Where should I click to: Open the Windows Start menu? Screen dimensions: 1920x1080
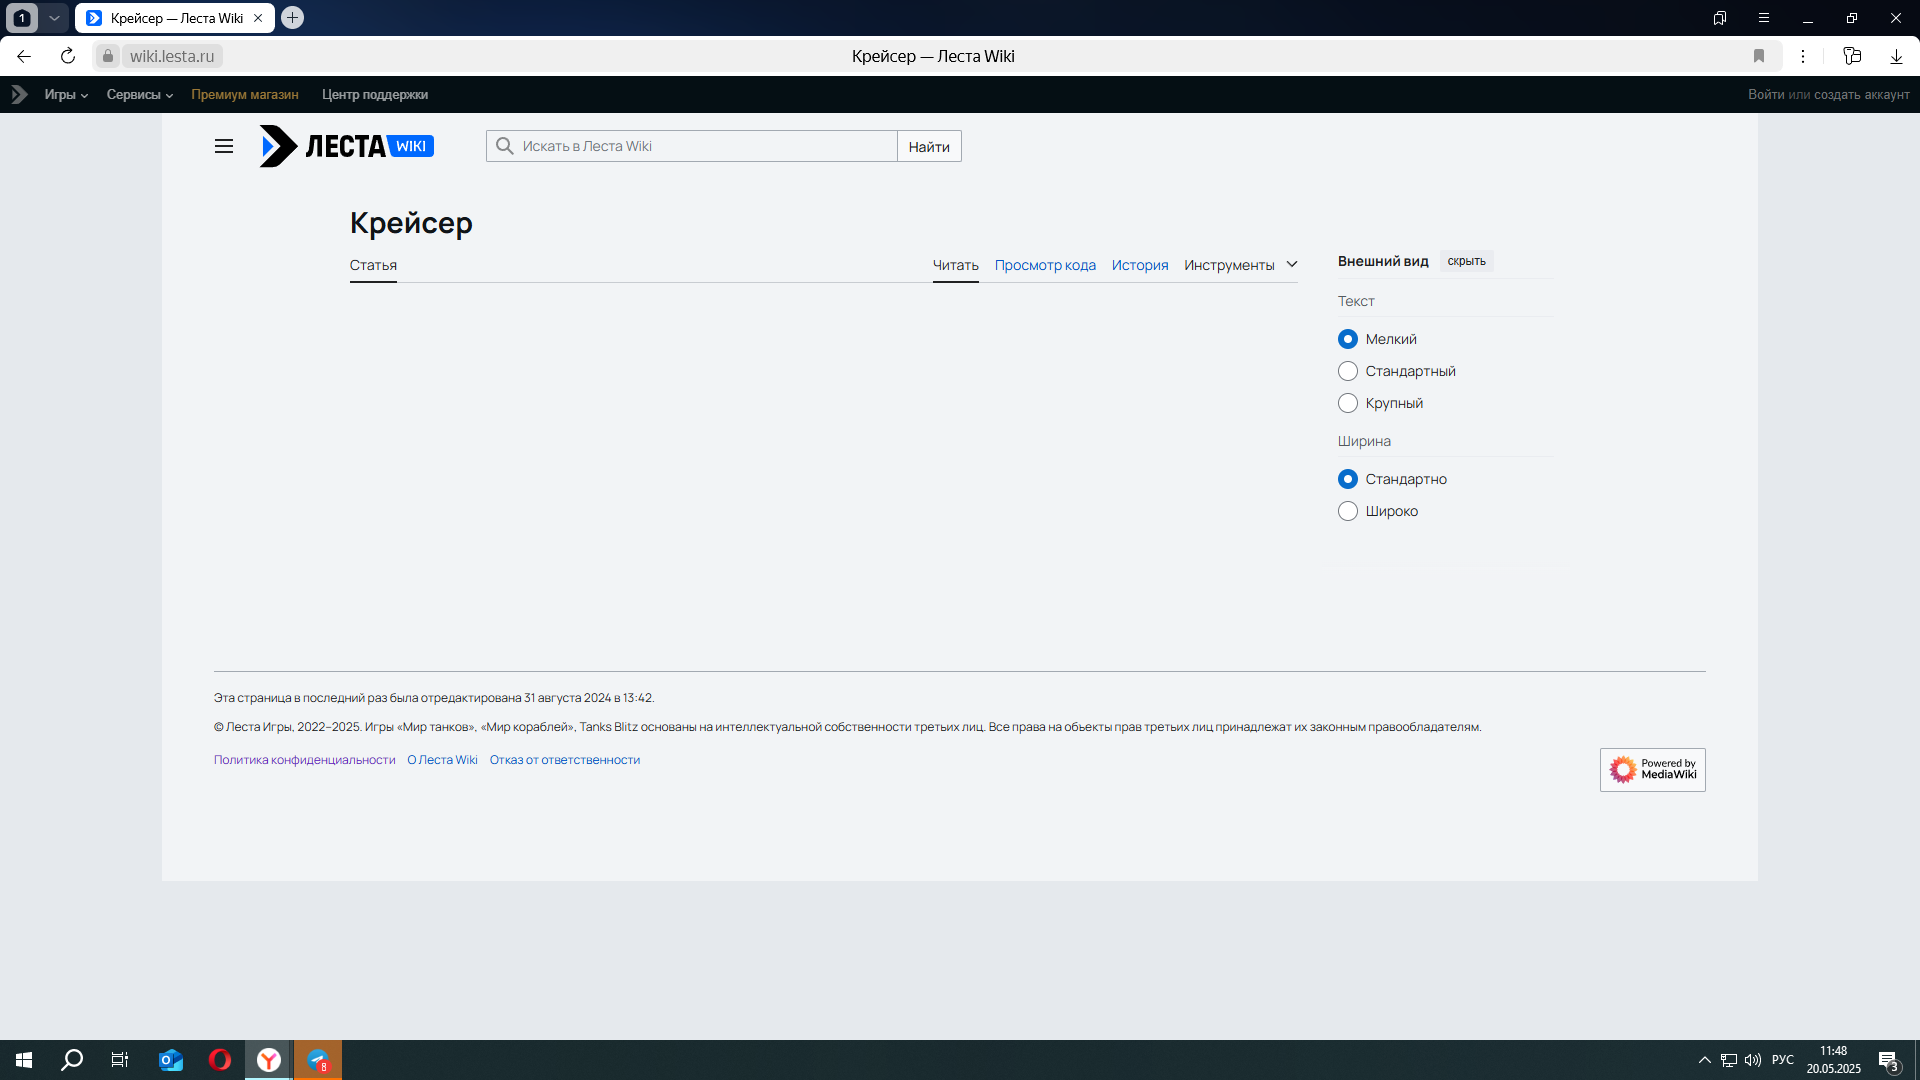(x=24, y=1060)
